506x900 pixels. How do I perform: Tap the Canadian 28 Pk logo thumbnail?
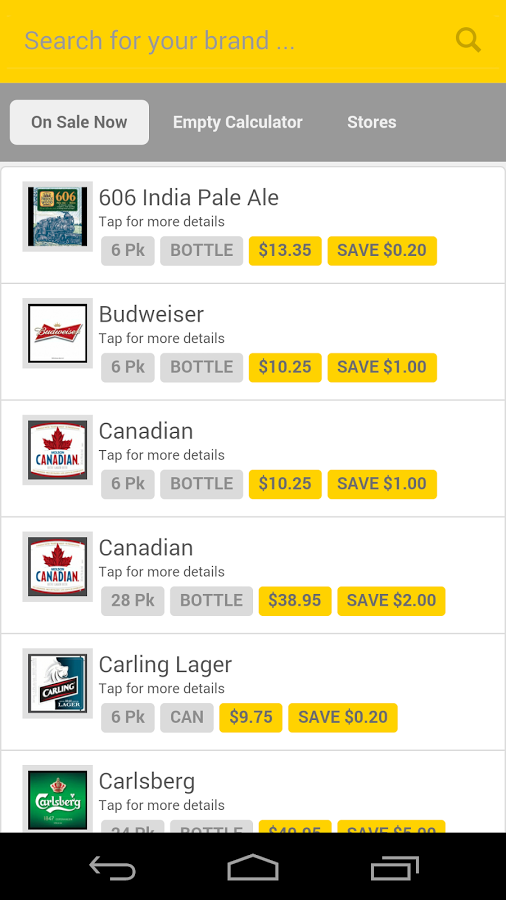tap(57, 567)
